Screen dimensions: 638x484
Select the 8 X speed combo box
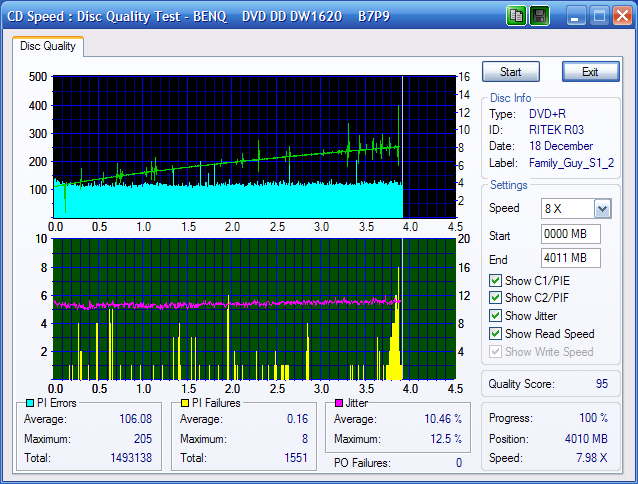(576, 209)
